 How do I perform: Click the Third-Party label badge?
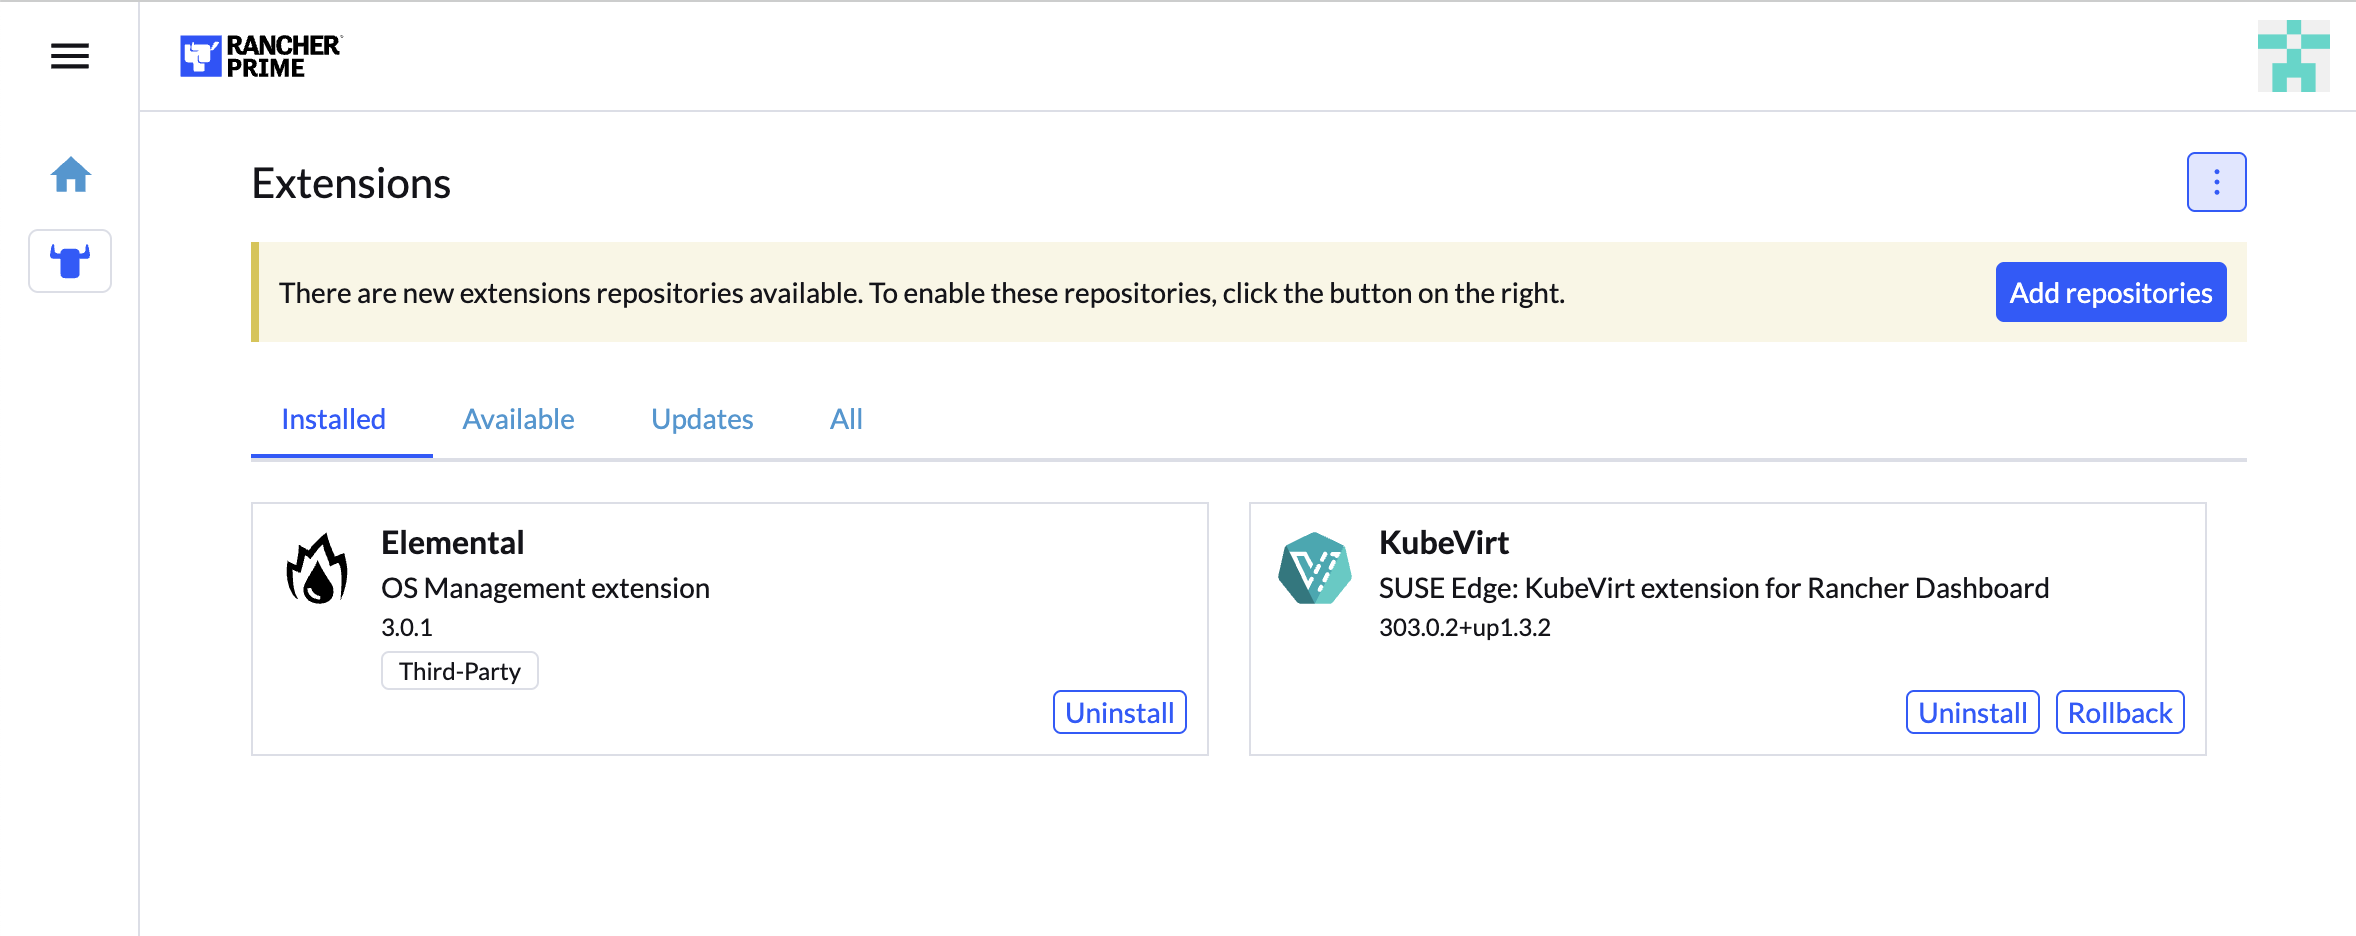coord(460,671)
